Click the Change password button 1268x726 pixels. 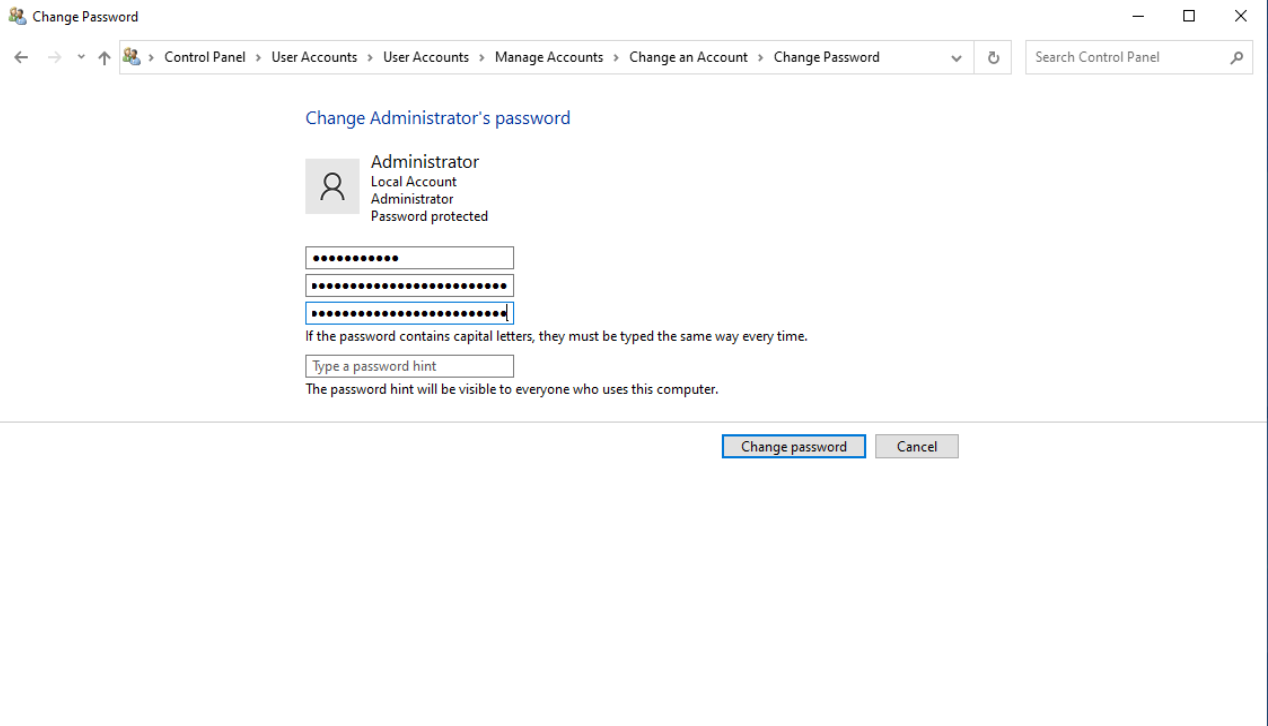click(793, 447)
